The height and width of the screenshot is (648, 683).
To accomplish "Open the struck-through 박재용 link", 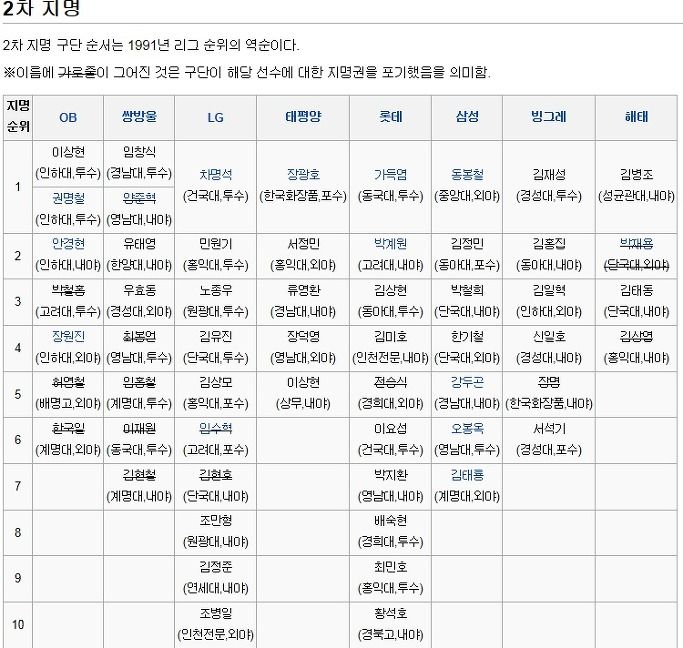I will 636,244.
